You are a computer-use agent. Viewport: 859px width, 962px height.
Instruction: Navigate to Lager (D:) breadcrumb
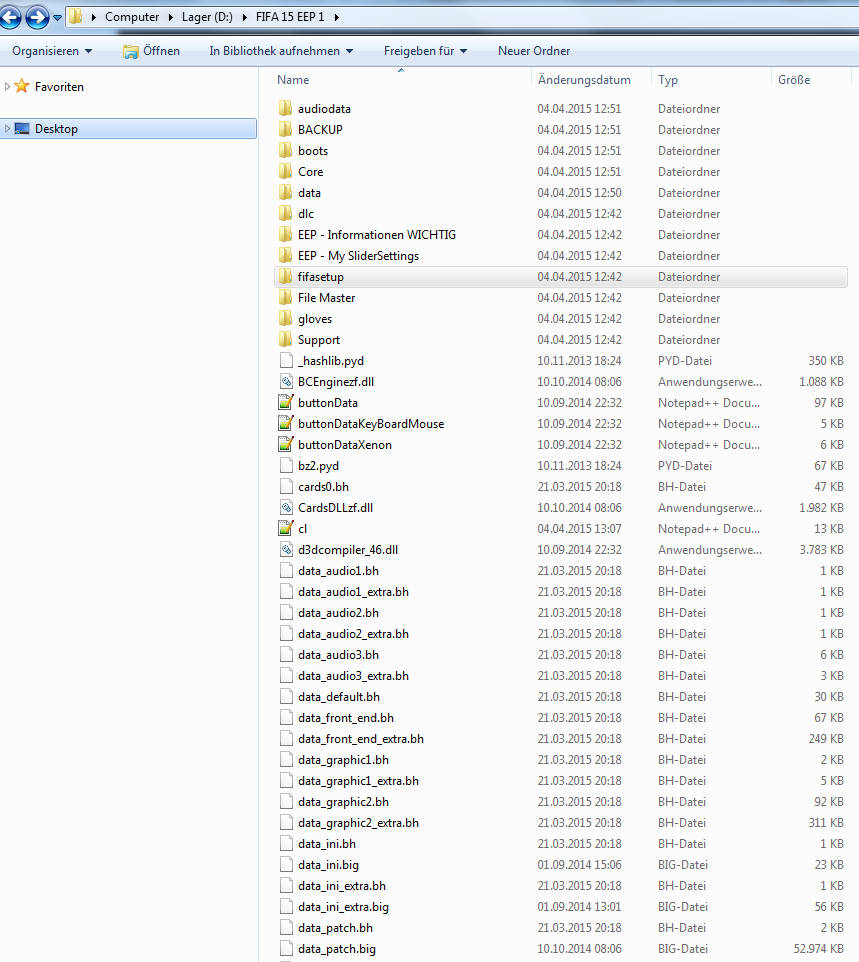pos(207,17)
